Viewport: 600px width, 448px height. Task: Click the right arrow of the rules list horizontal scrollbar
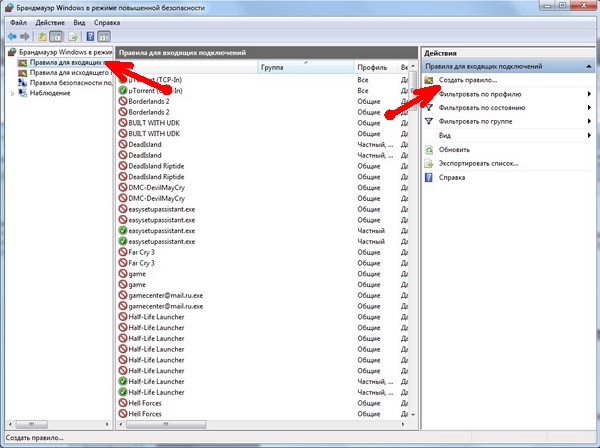click(x=403, y=424)
